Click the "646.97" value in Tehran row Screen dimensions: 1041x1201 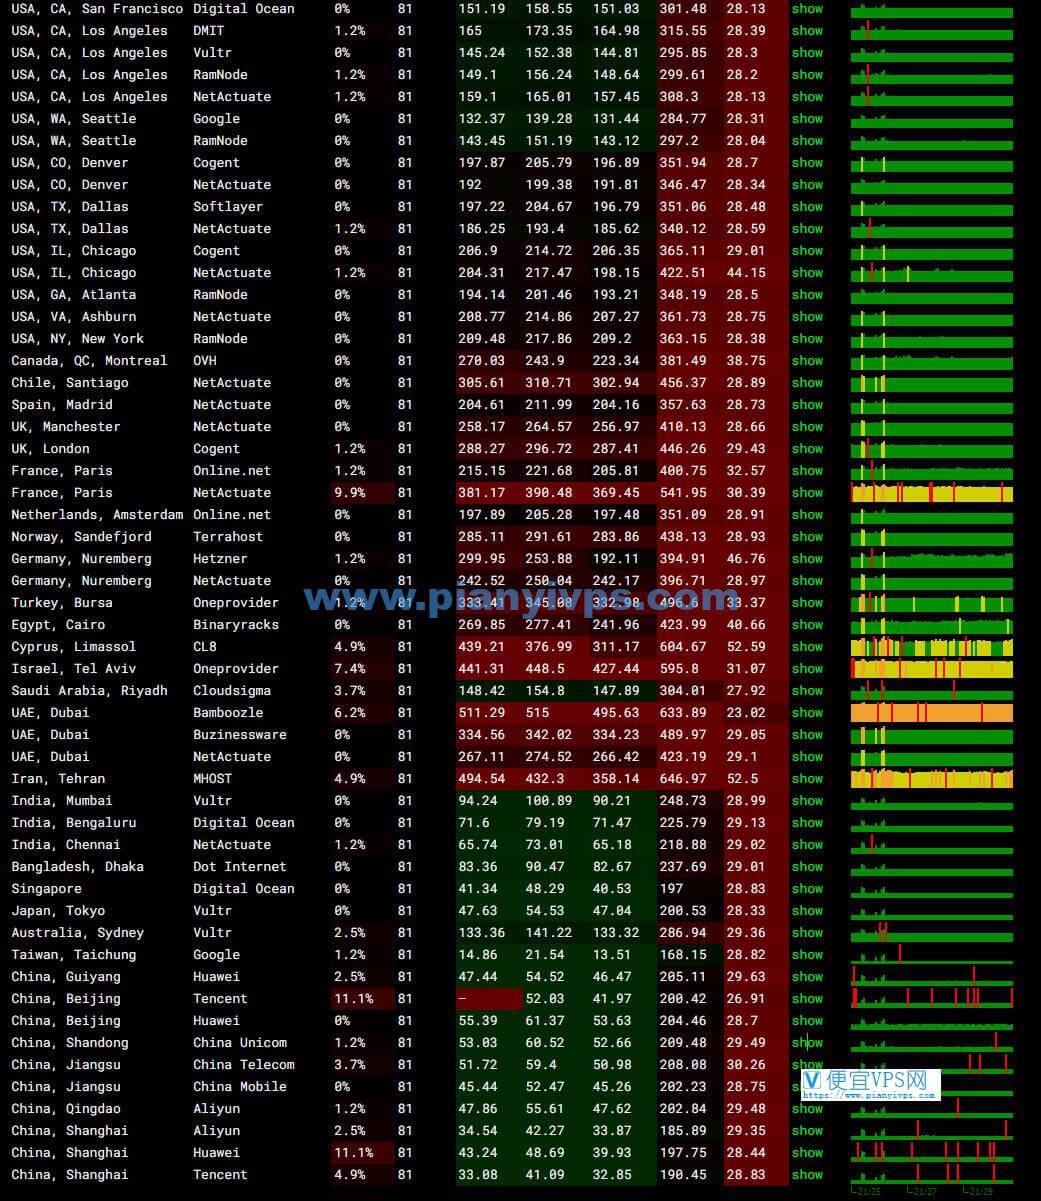point(683,779)
